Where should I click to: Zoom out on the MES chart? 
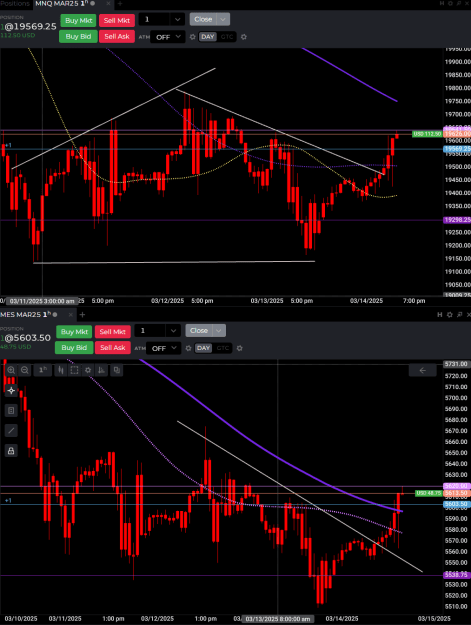point(25,370)
